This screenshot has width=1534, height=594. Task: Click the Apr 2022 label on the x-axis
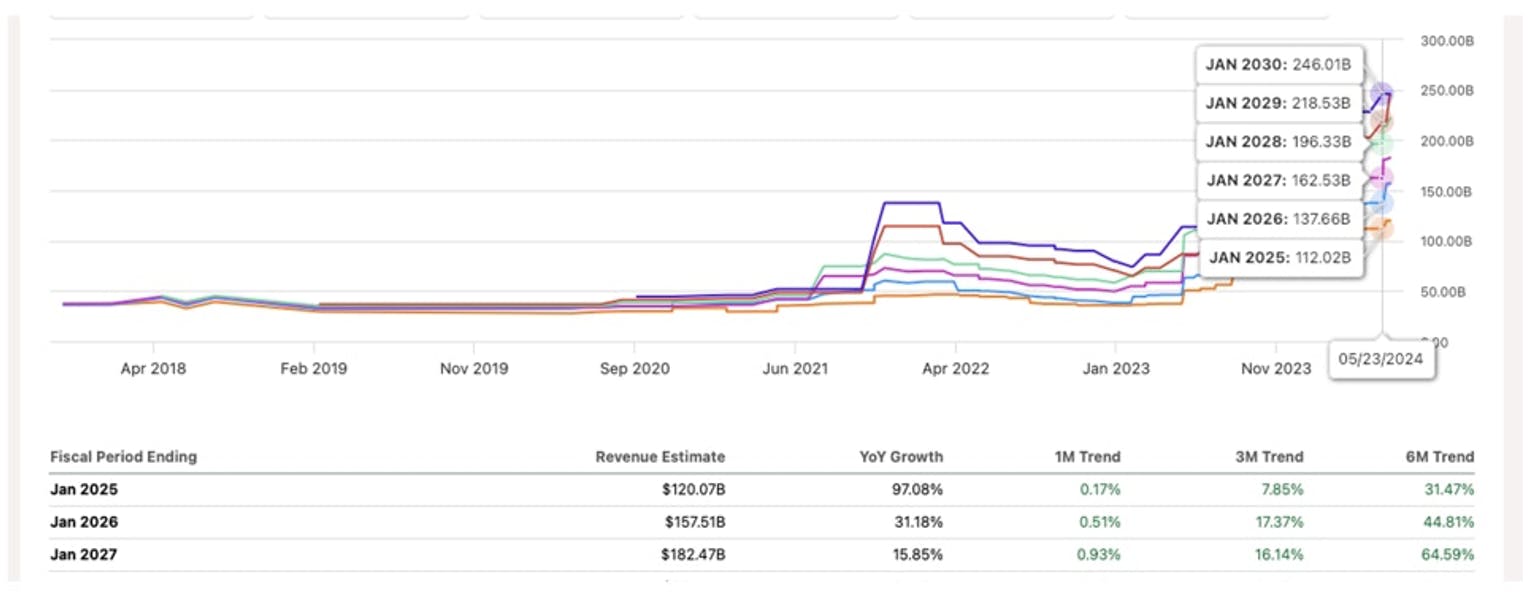click(x=954, y=368)
